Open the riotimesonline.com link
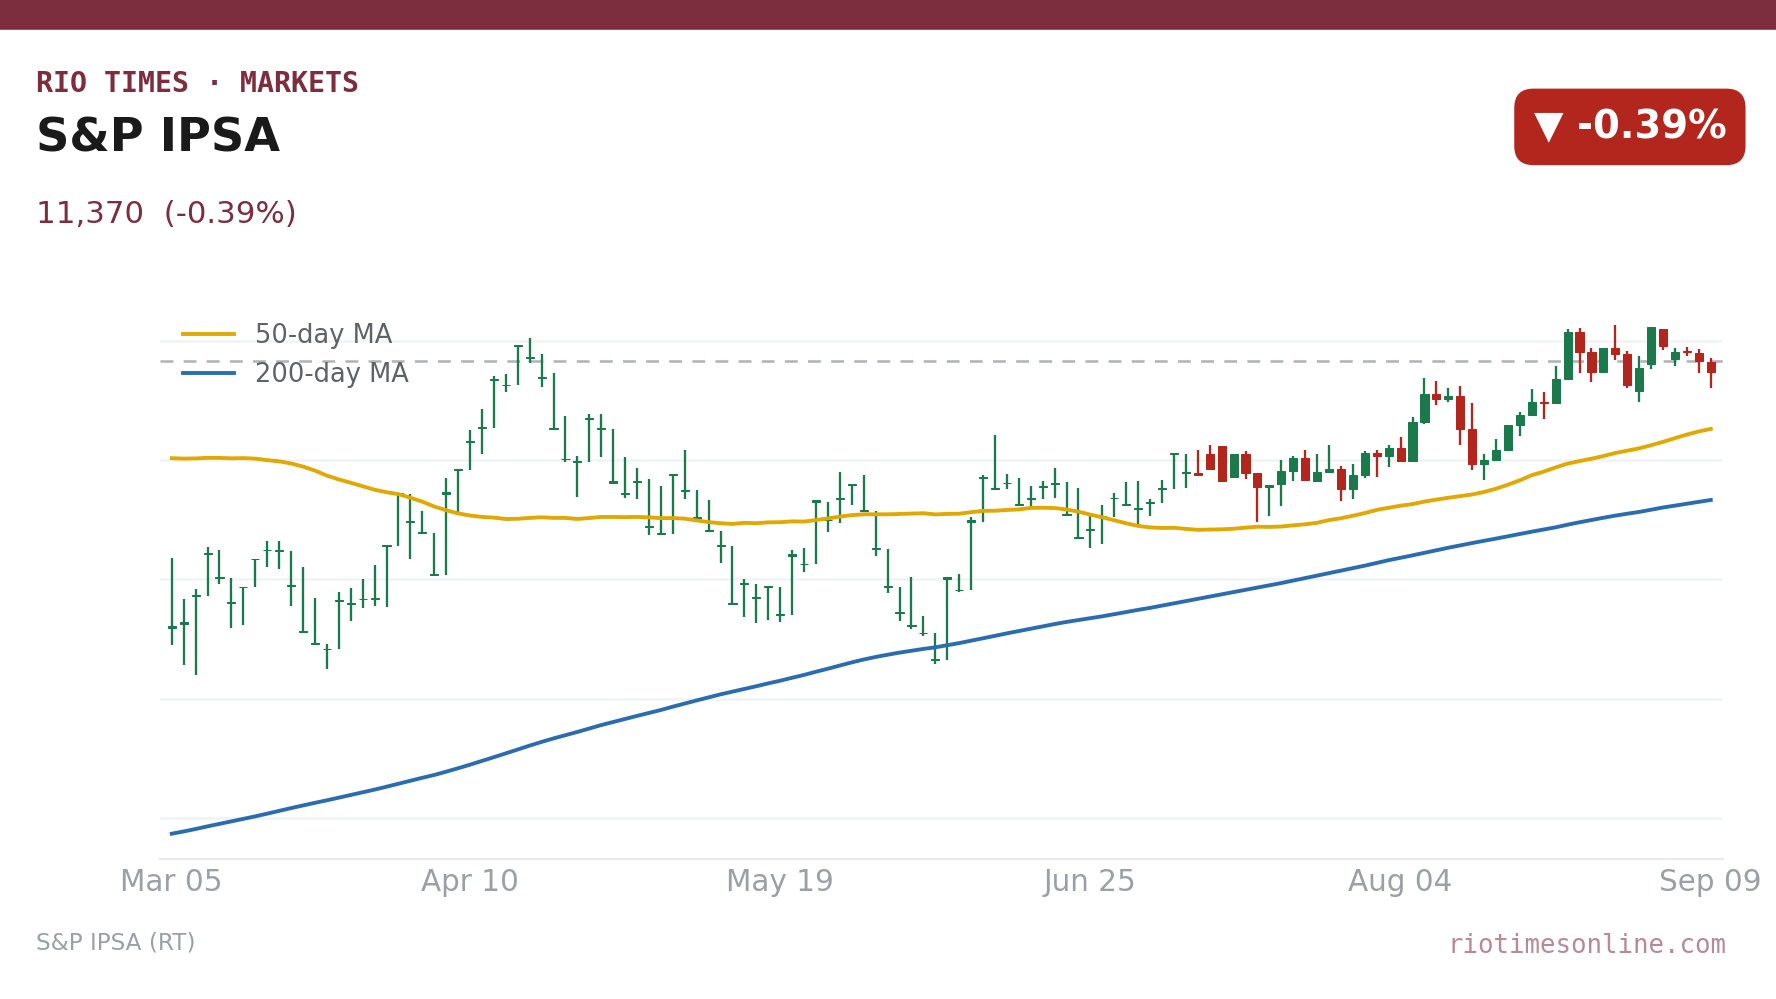Viewport: 1776px width, 999px height. coord(1587,945)
